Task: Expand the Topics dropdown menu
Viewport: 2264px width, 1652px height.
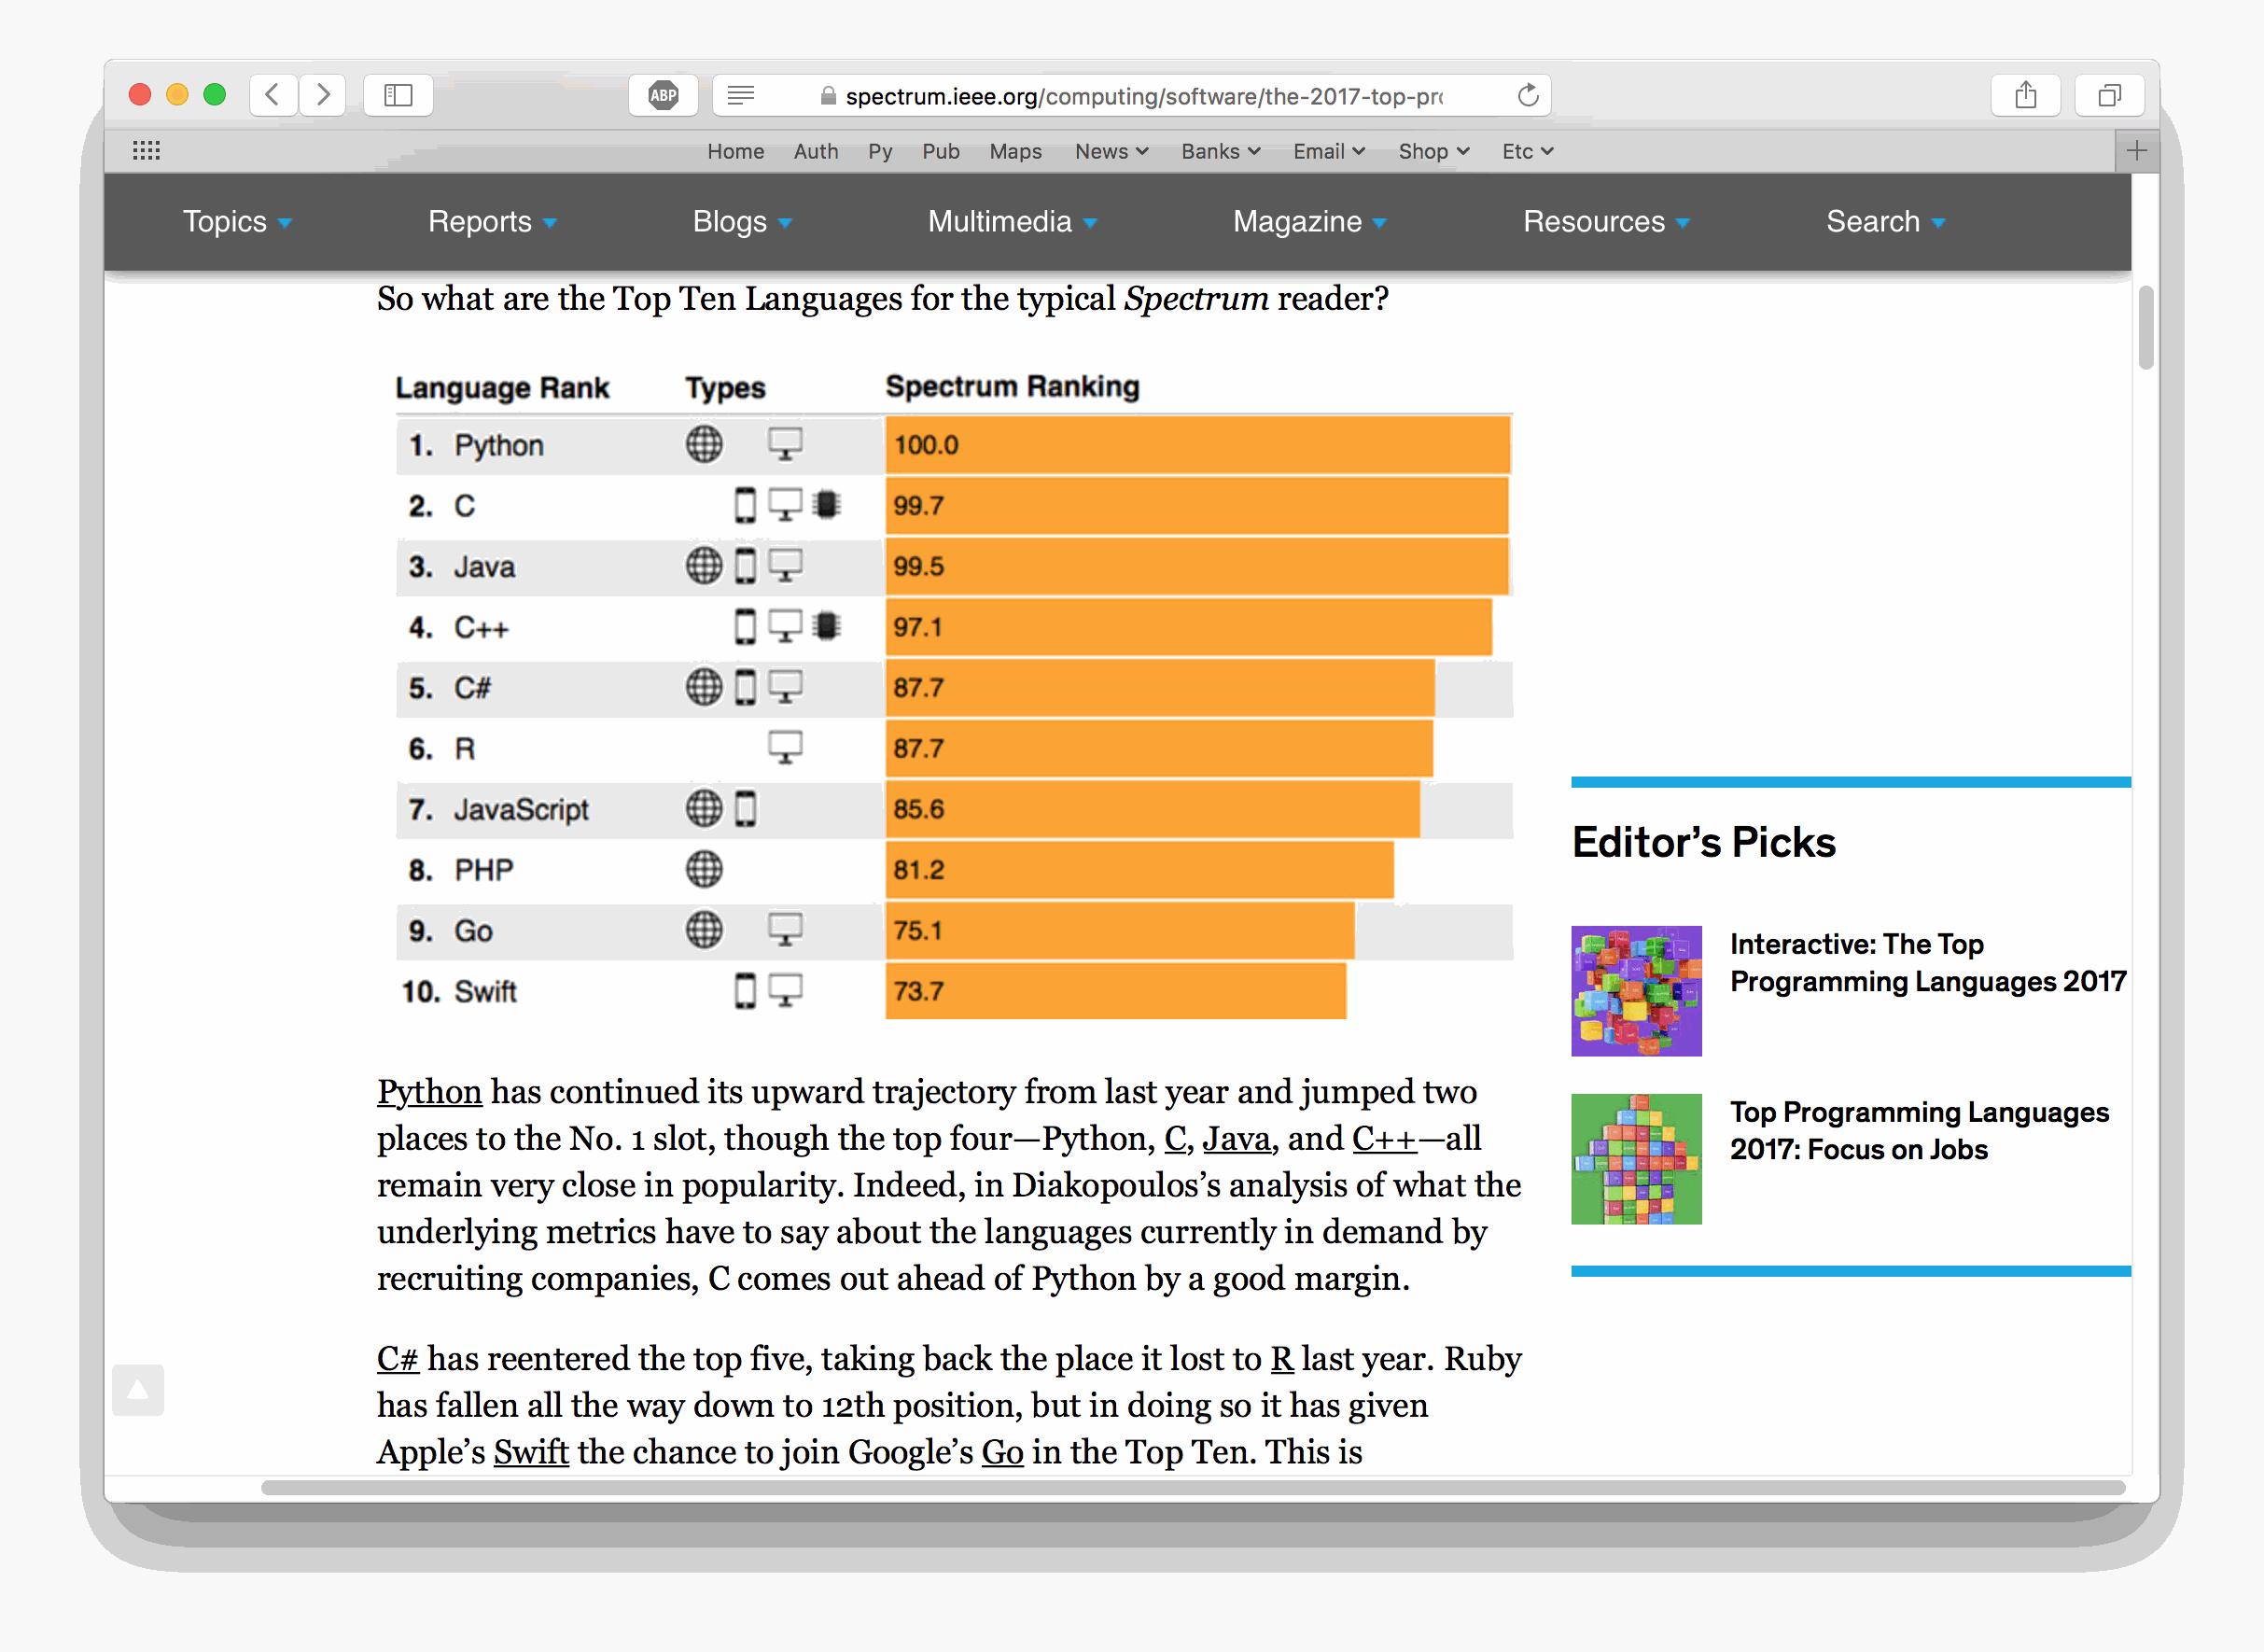Action: [x=237, y=221]
